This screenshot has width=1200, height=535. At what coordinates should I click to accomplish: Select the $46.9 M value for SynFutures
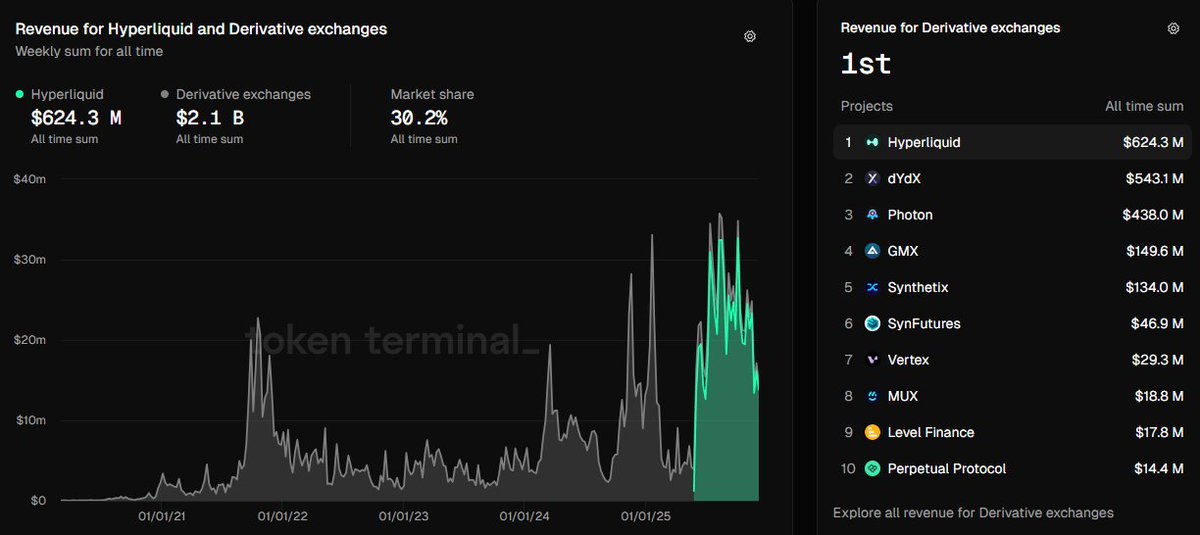coord(1157,323)
